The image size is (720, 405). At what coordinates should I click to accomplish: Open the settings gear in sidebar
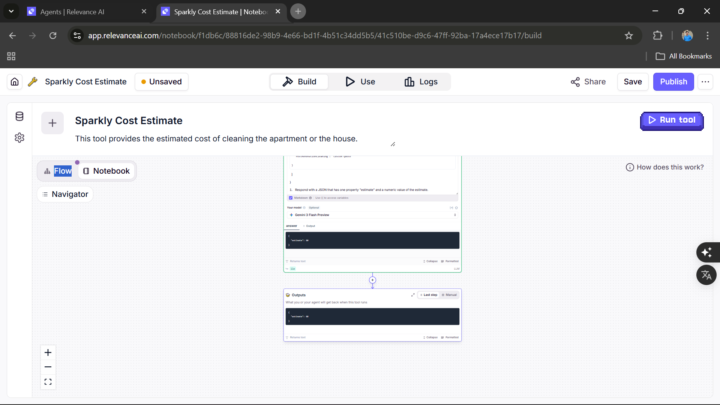click(19, 137)
